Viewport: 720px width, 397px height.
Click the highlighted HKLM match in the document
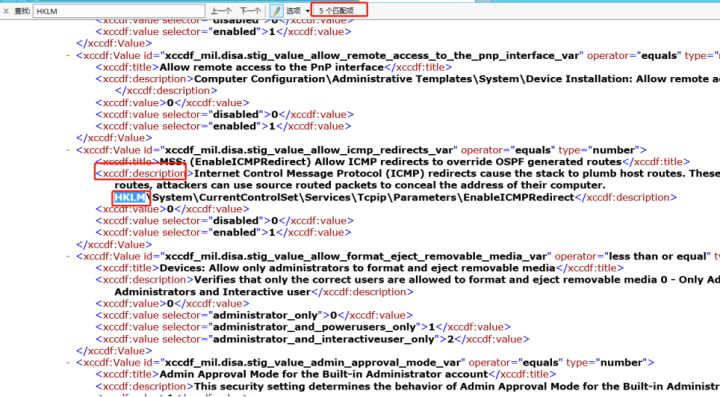(130, 197)
